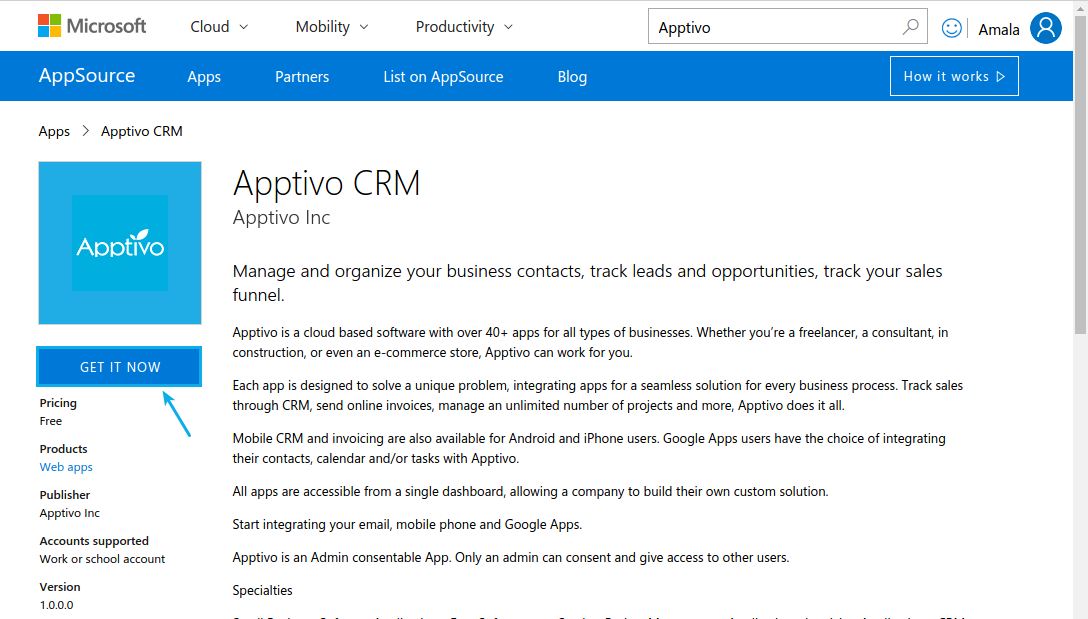Click the Web apps product link

coord(66,467)
